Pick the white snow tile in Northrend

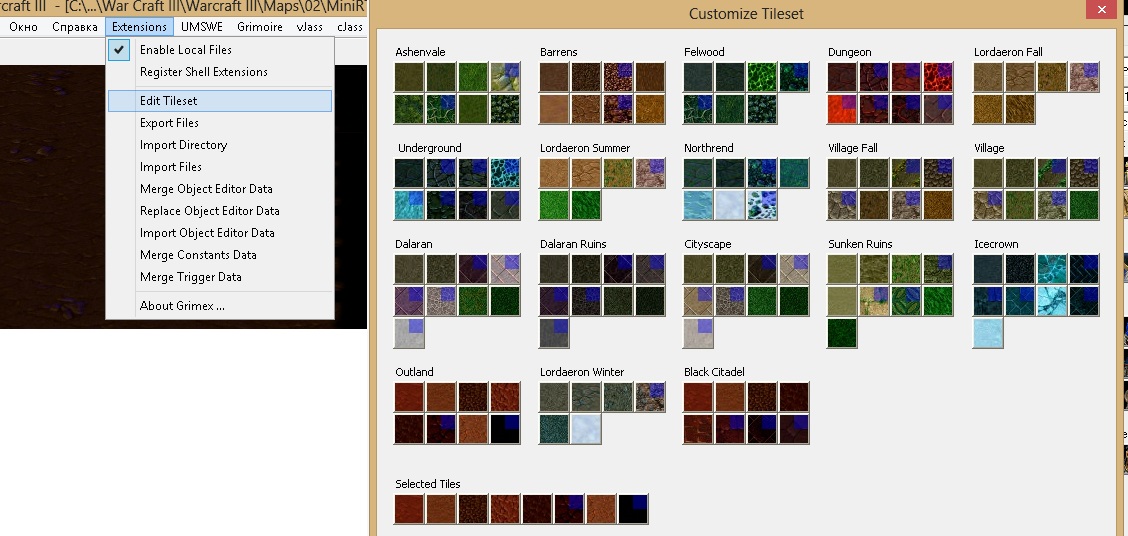(x=730, y=205)
